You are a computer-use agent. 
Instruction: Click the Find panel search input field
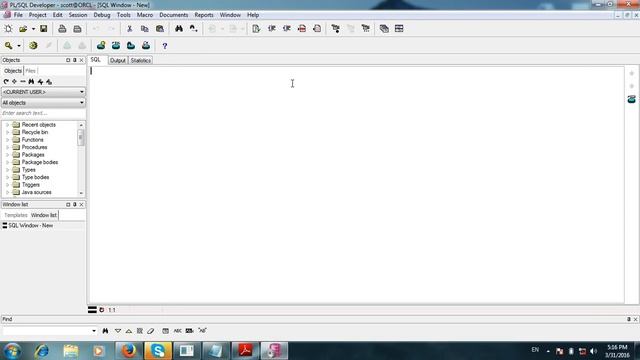pos(47,331)
